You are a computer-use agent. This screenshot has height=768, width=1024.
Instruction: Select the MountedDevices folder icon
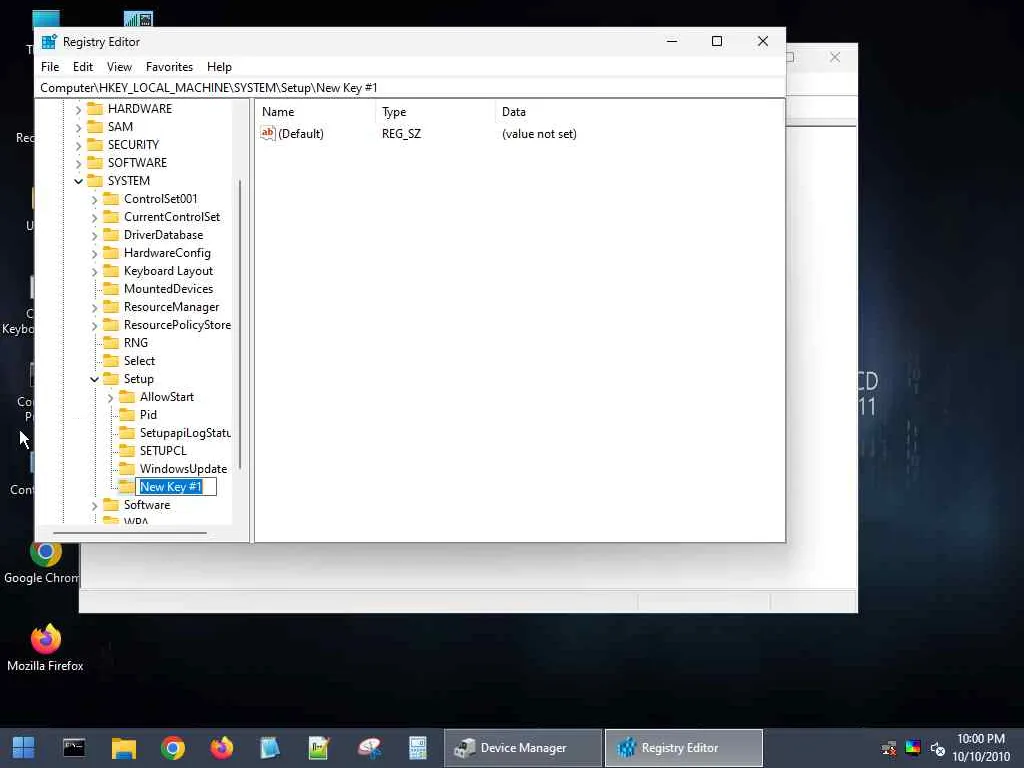[x=112, y=289]
